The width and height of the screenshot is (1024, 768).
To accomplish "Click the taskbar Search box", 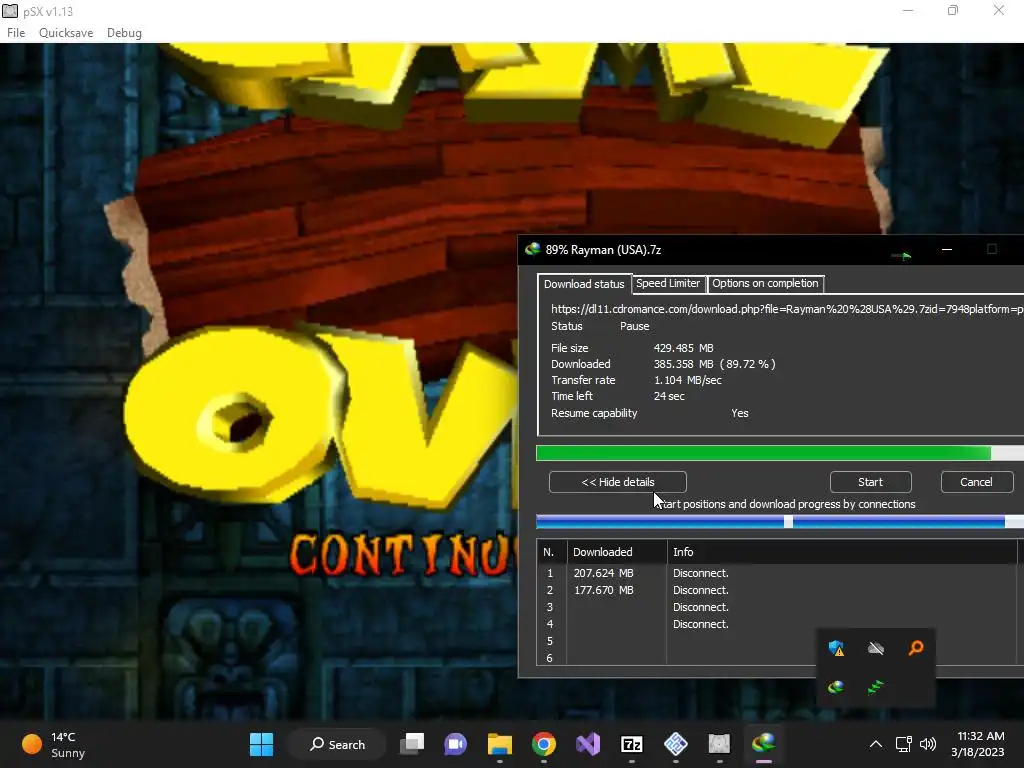I will click(337, 744).
